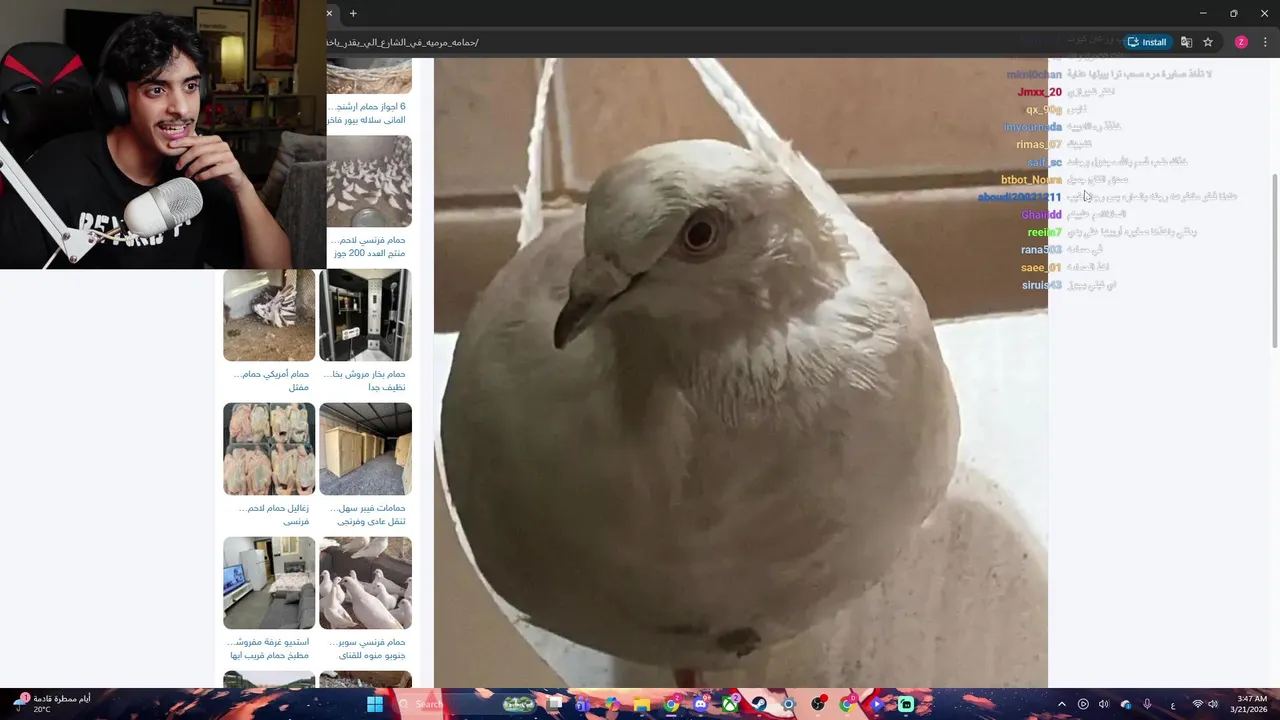The height and width of the screenshot is (720, 1280).
Task: Open Chrome's three-dot menu
Action: (1265, 42)
